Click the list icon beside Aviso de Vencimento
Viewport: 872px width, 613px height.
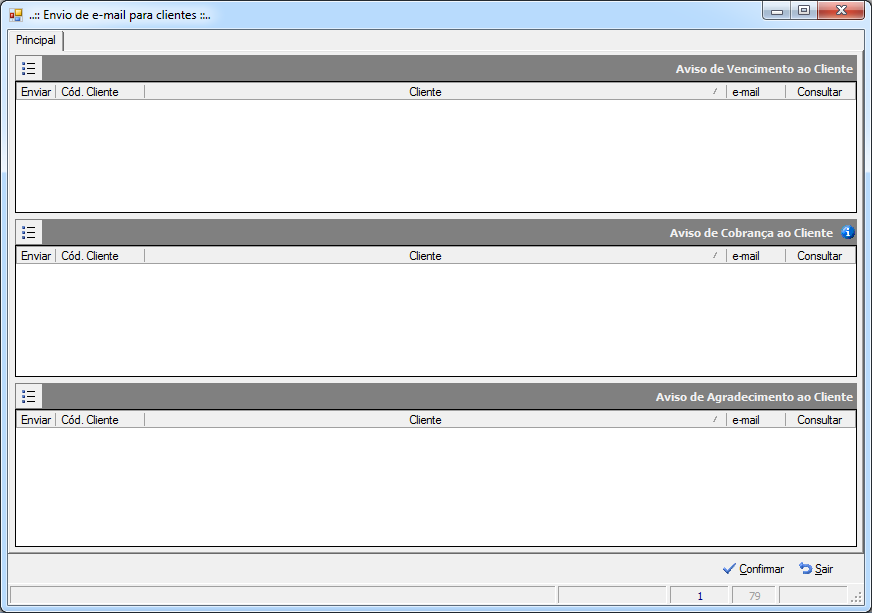click(x=29, y=68)
